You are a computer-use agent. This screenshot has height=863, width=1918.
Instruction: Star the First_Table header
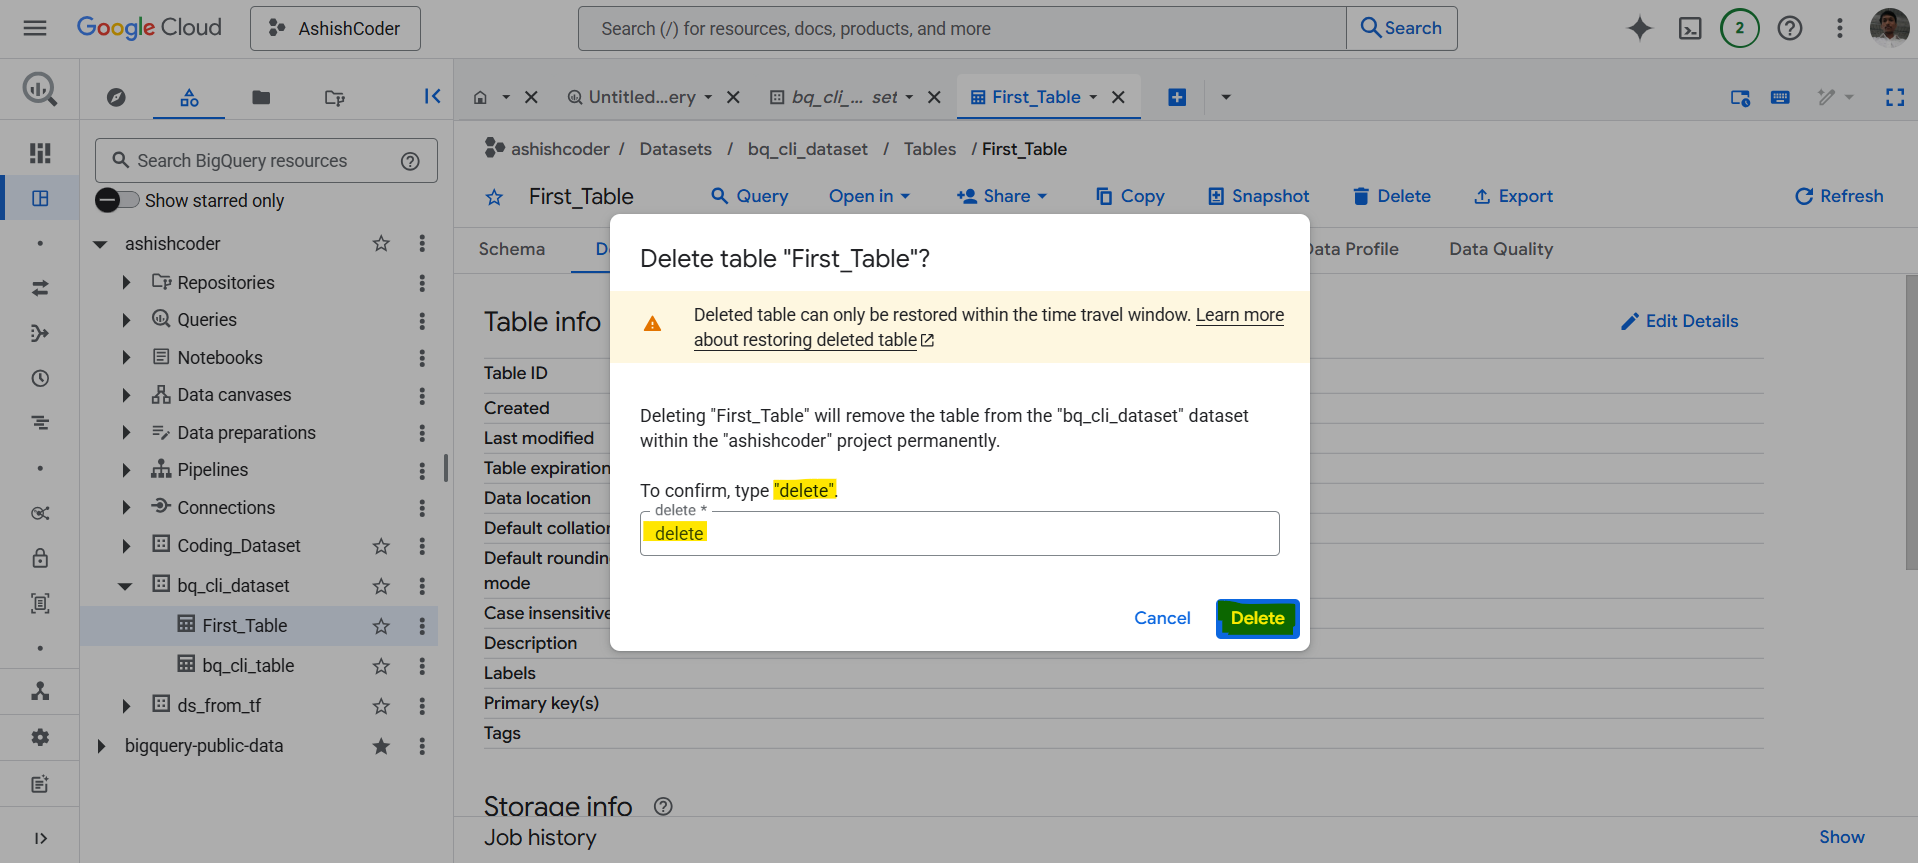(494, 197)
